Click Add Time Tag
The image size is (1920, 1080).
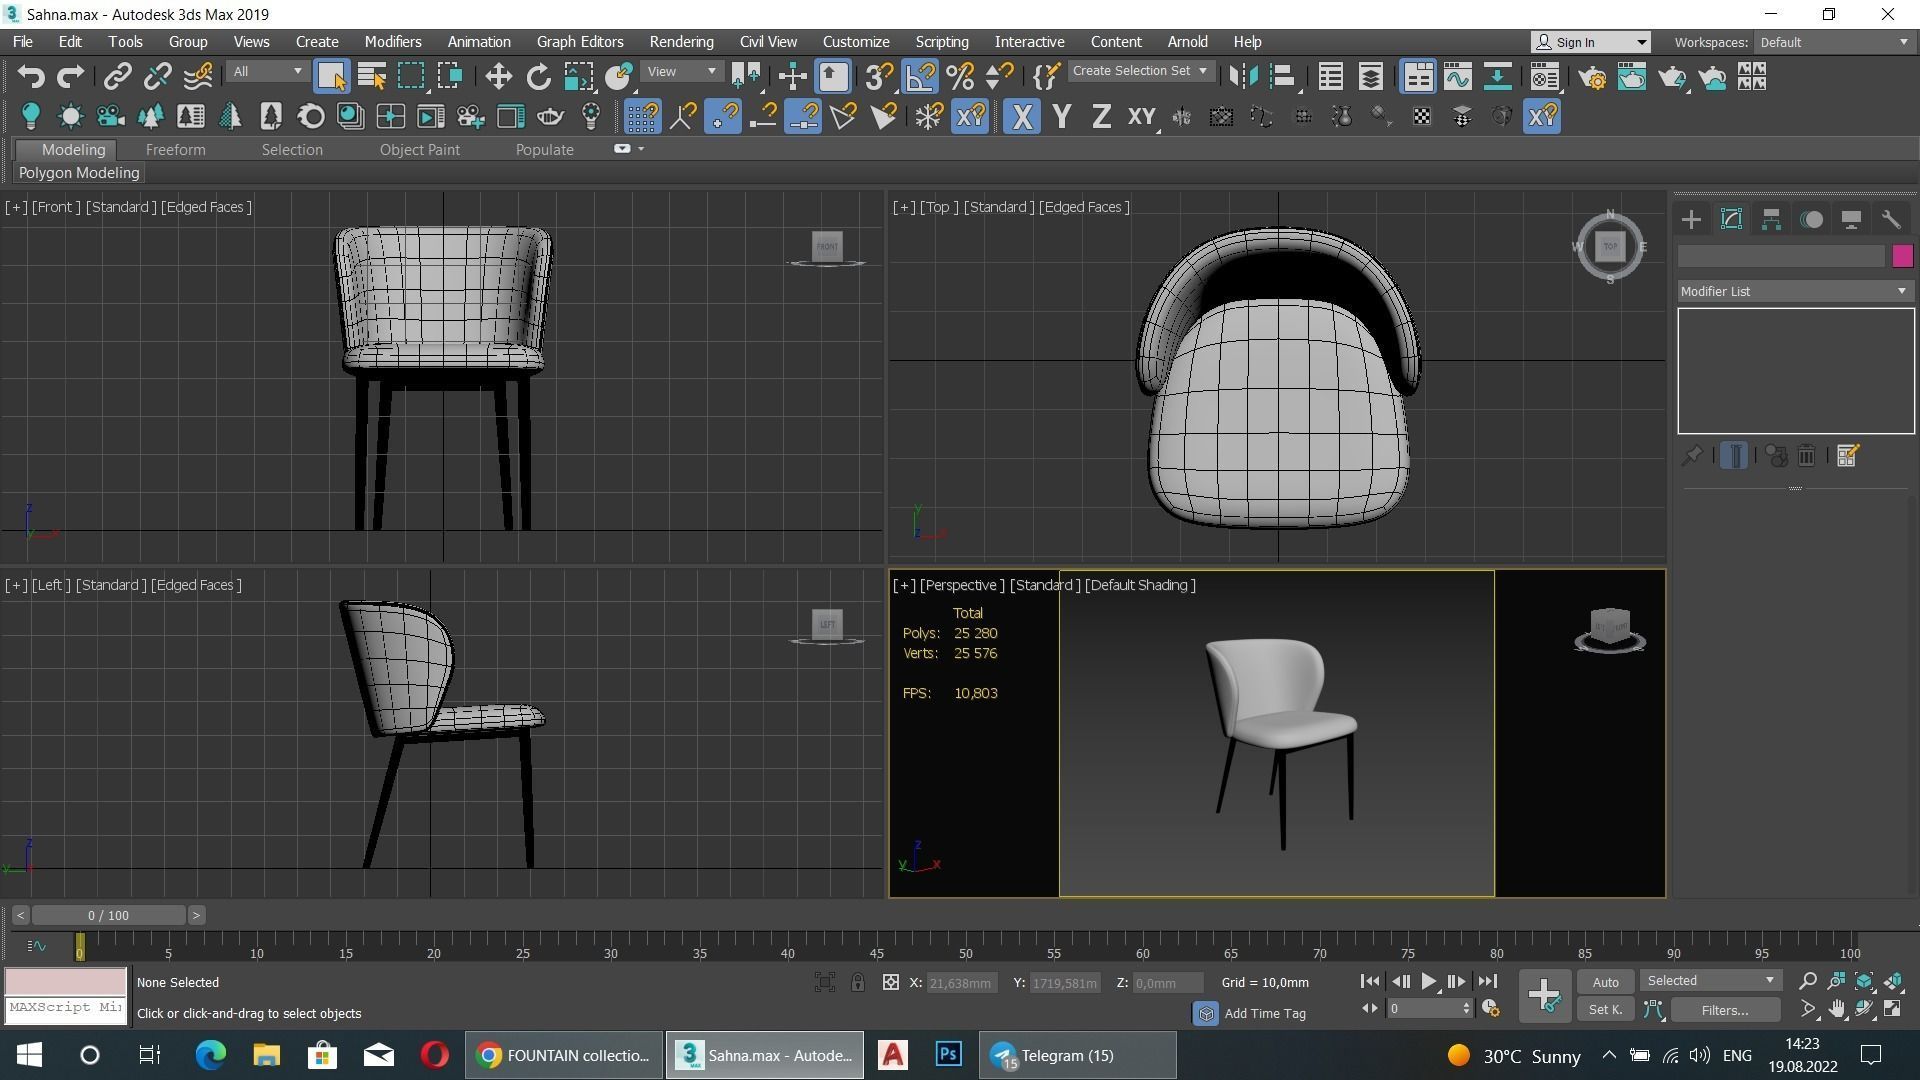point(1264,1013)
